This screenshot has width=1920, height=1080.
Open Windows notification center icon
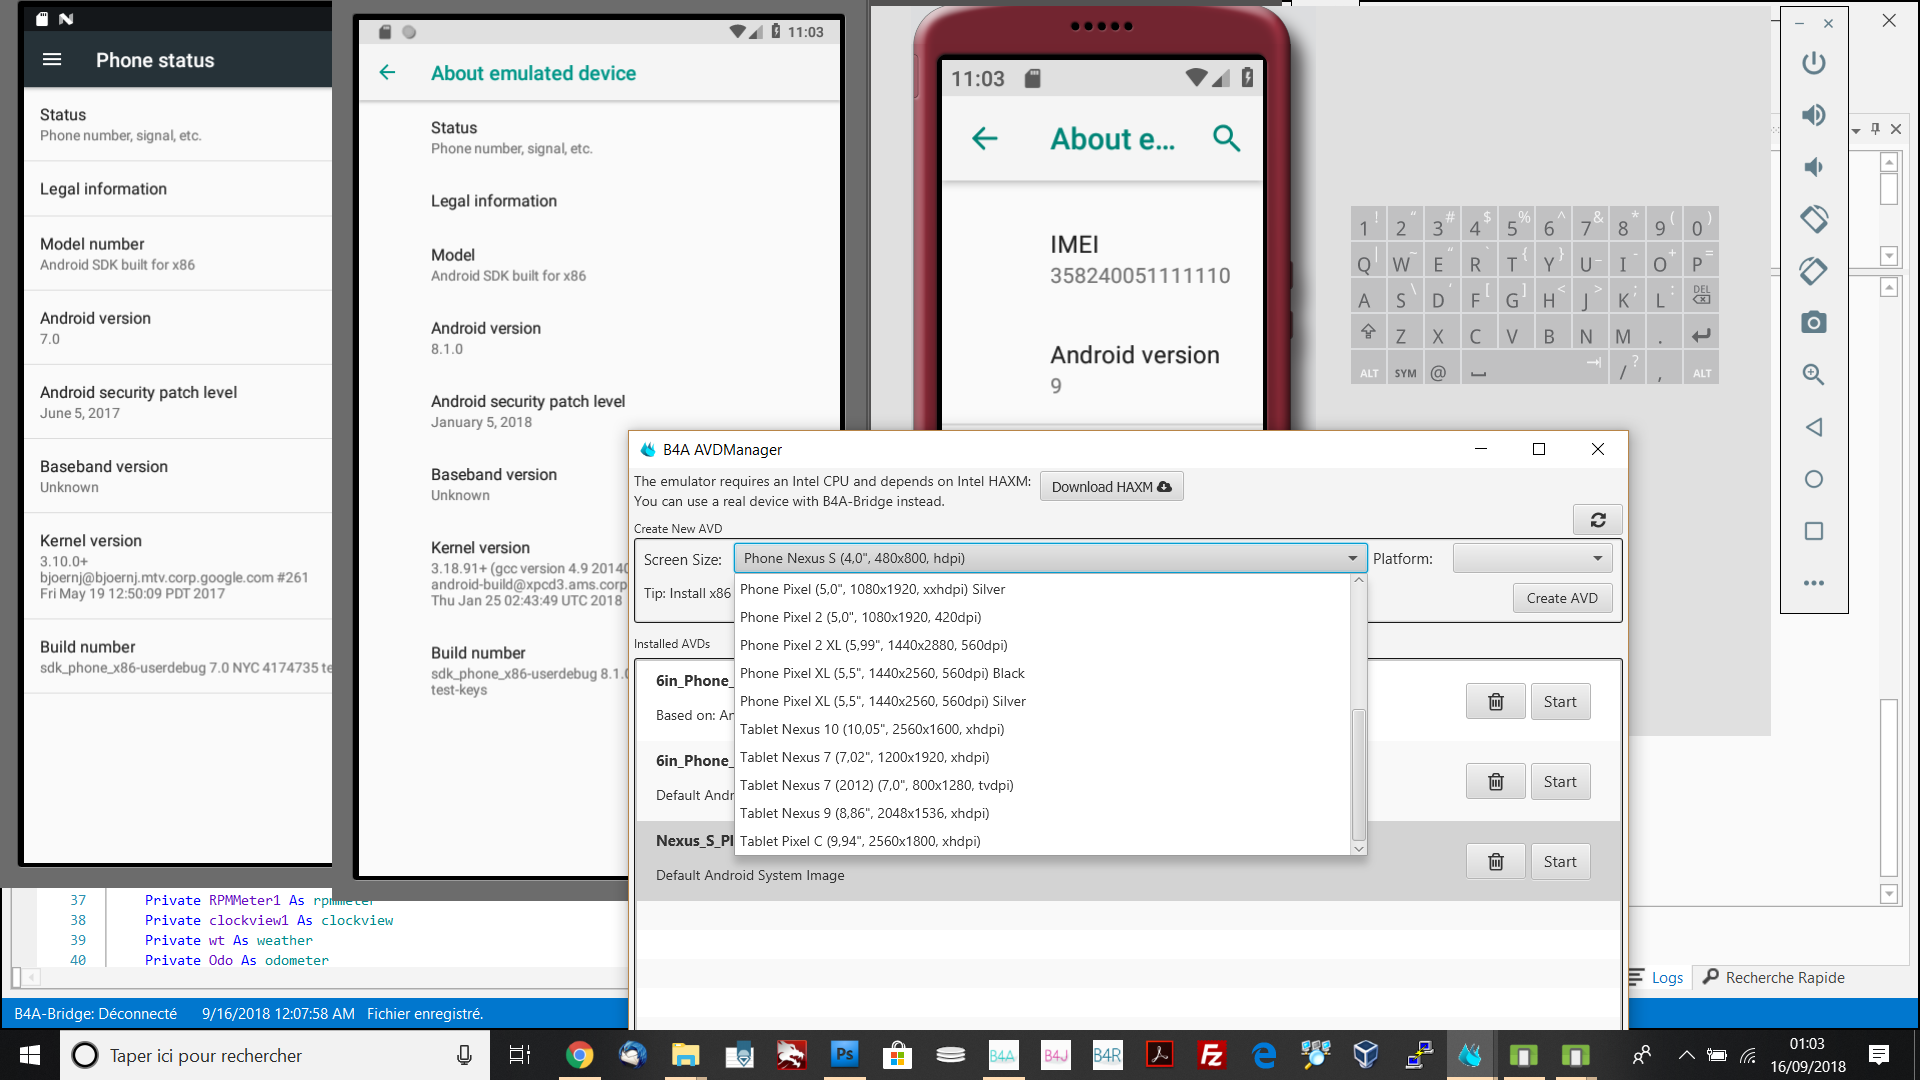1879,1055
